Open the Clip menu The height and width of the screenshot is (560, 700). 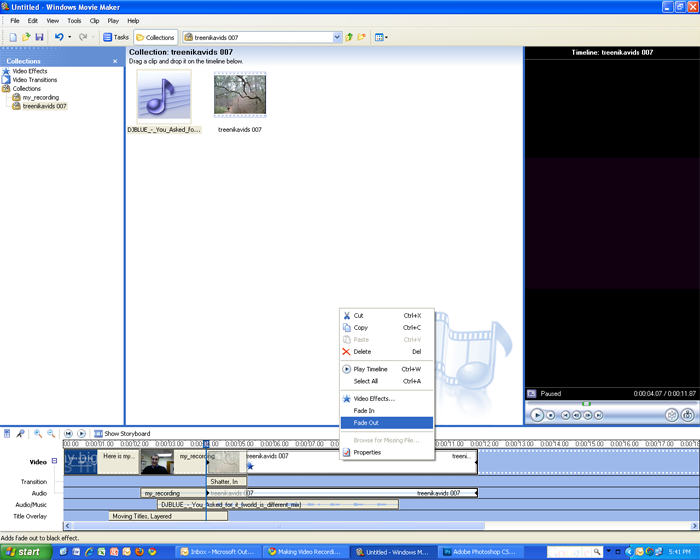click(x=94, y=21)
